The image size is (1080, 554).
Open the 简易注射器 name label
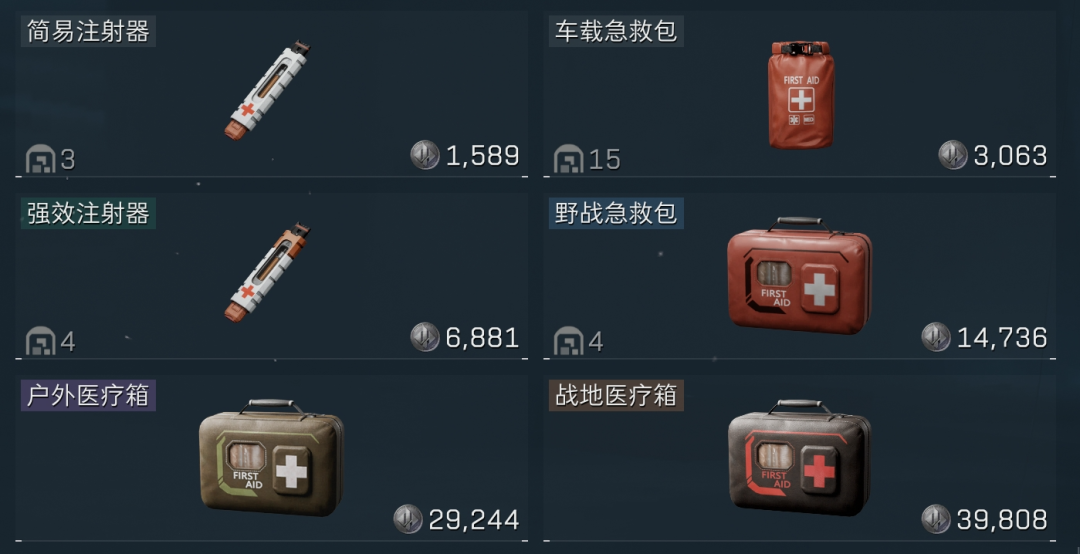[x=88, y=32]
